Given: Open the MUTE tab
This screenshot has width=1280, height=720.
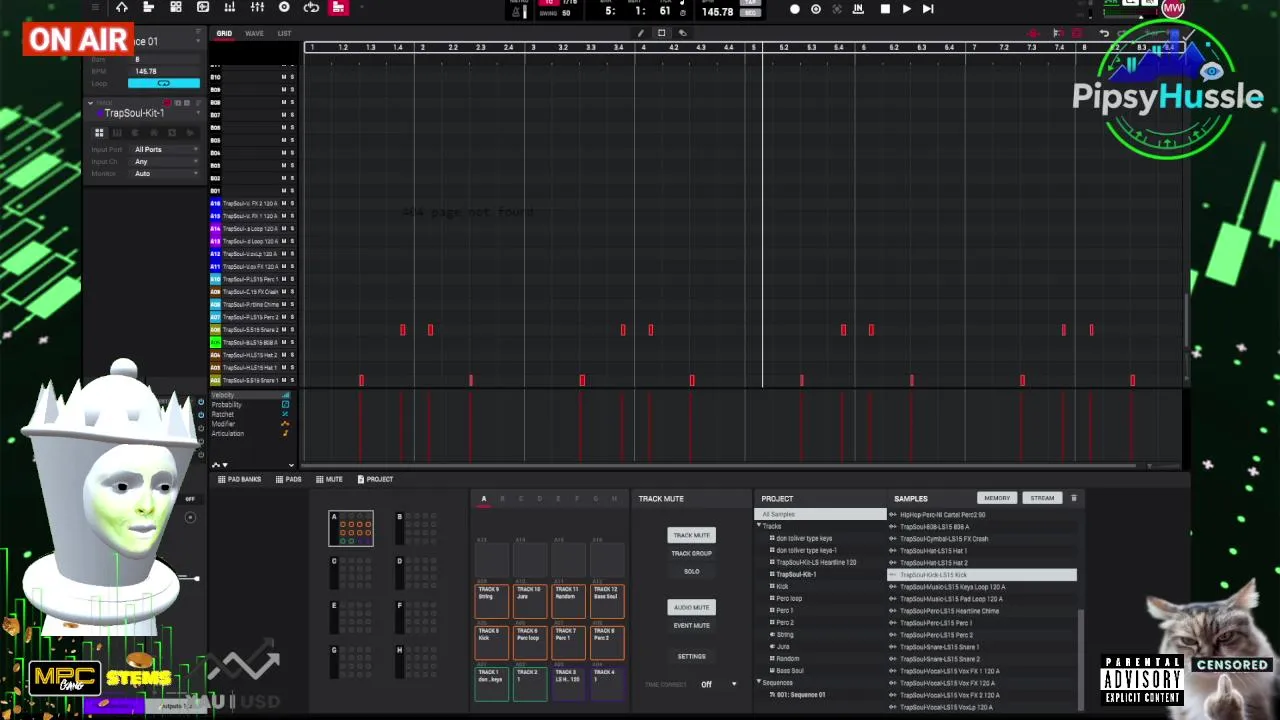Looking at the screenshot, I should coord(330,479).
